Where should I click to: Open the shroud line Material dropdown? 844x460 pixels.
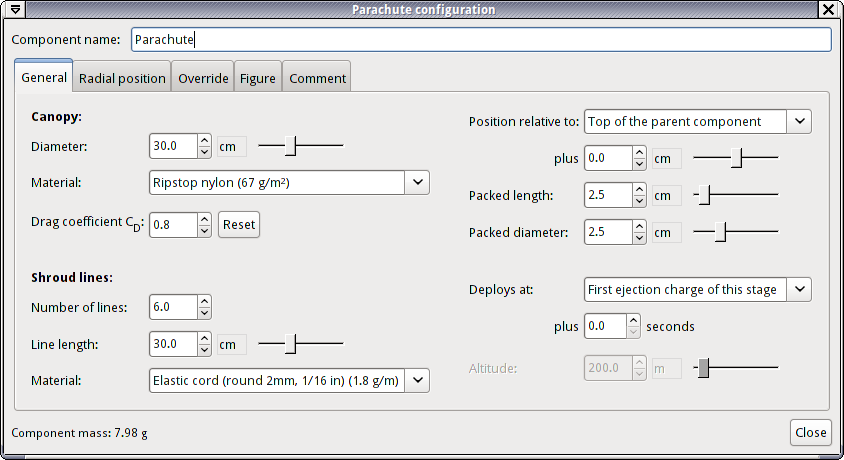pyautogui.click(x=418, y=380)
